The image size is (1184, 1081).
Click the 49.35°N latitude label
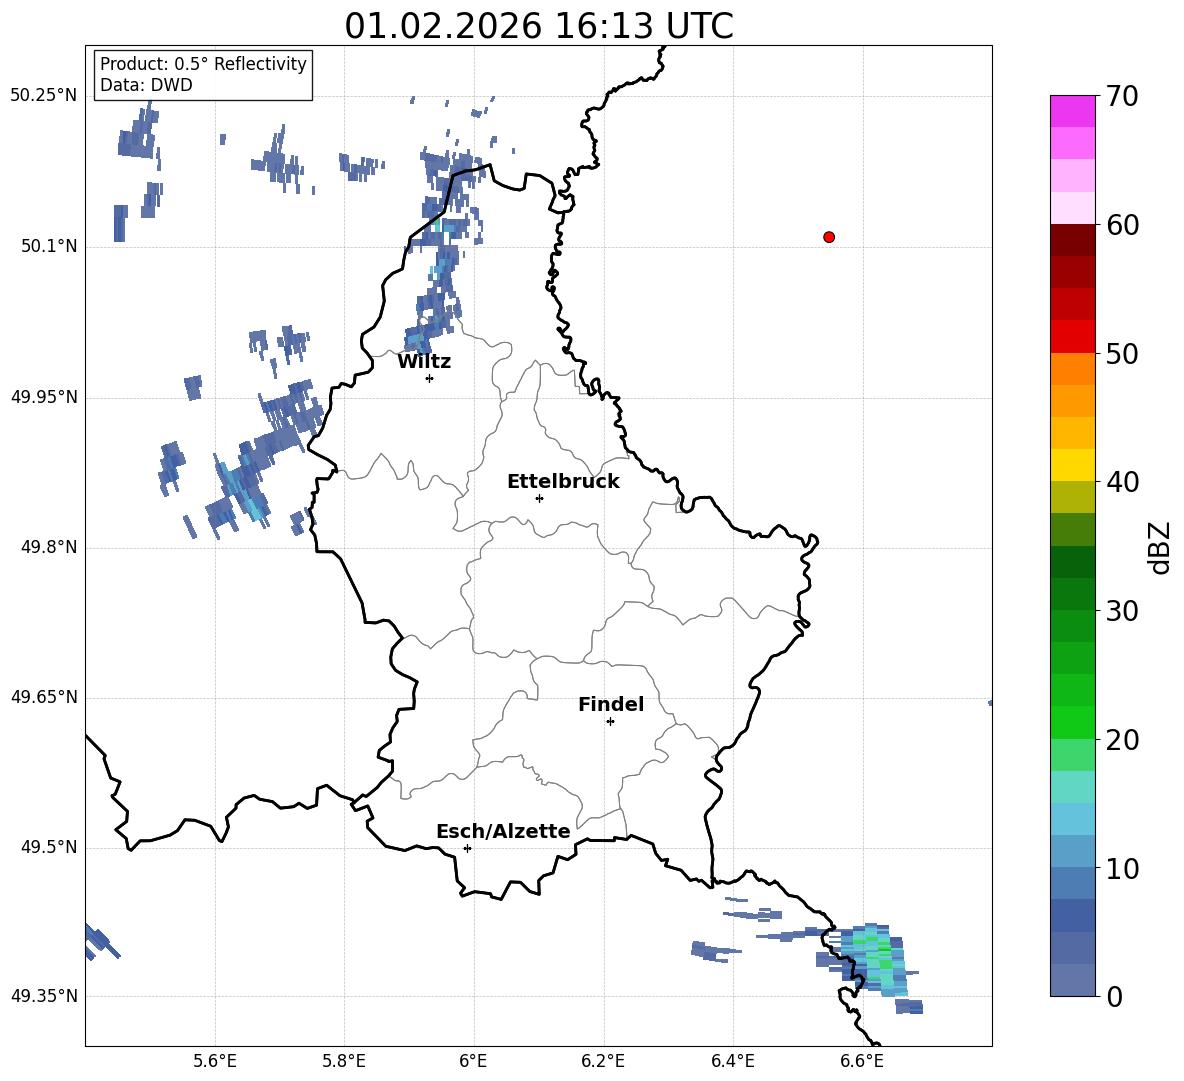coord(44,996)
